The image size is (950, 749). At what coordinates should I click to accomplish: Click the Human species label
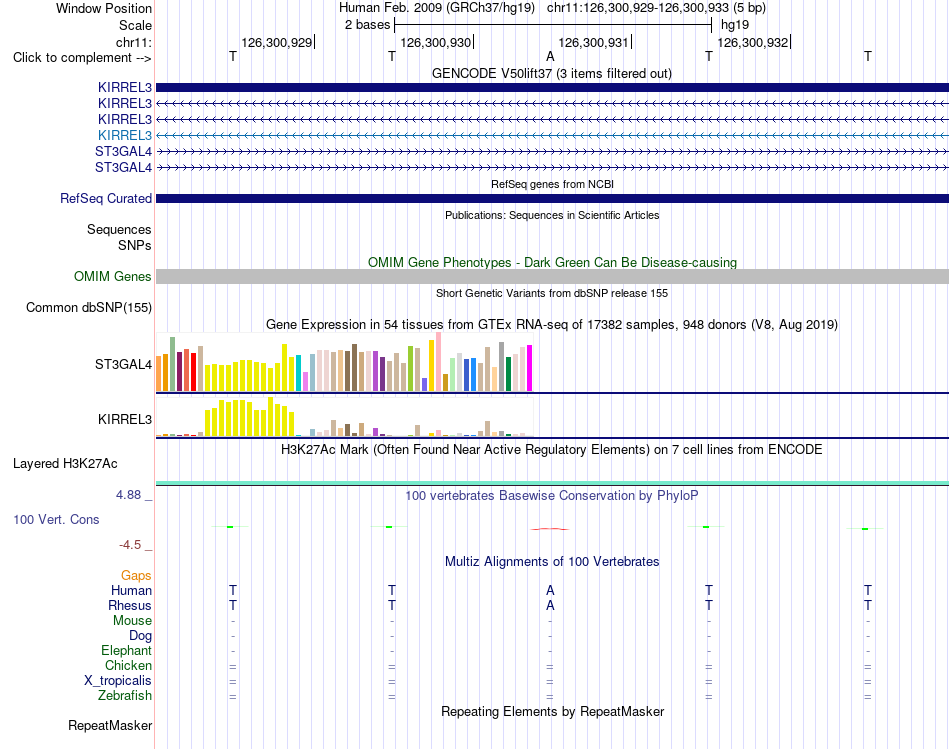(x=131, y=590)
